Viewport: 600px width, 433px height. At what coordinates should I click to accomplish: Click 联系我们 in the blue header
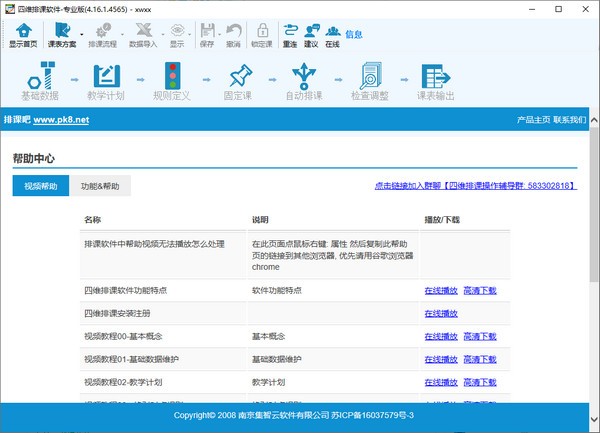(x=570, y=120)
